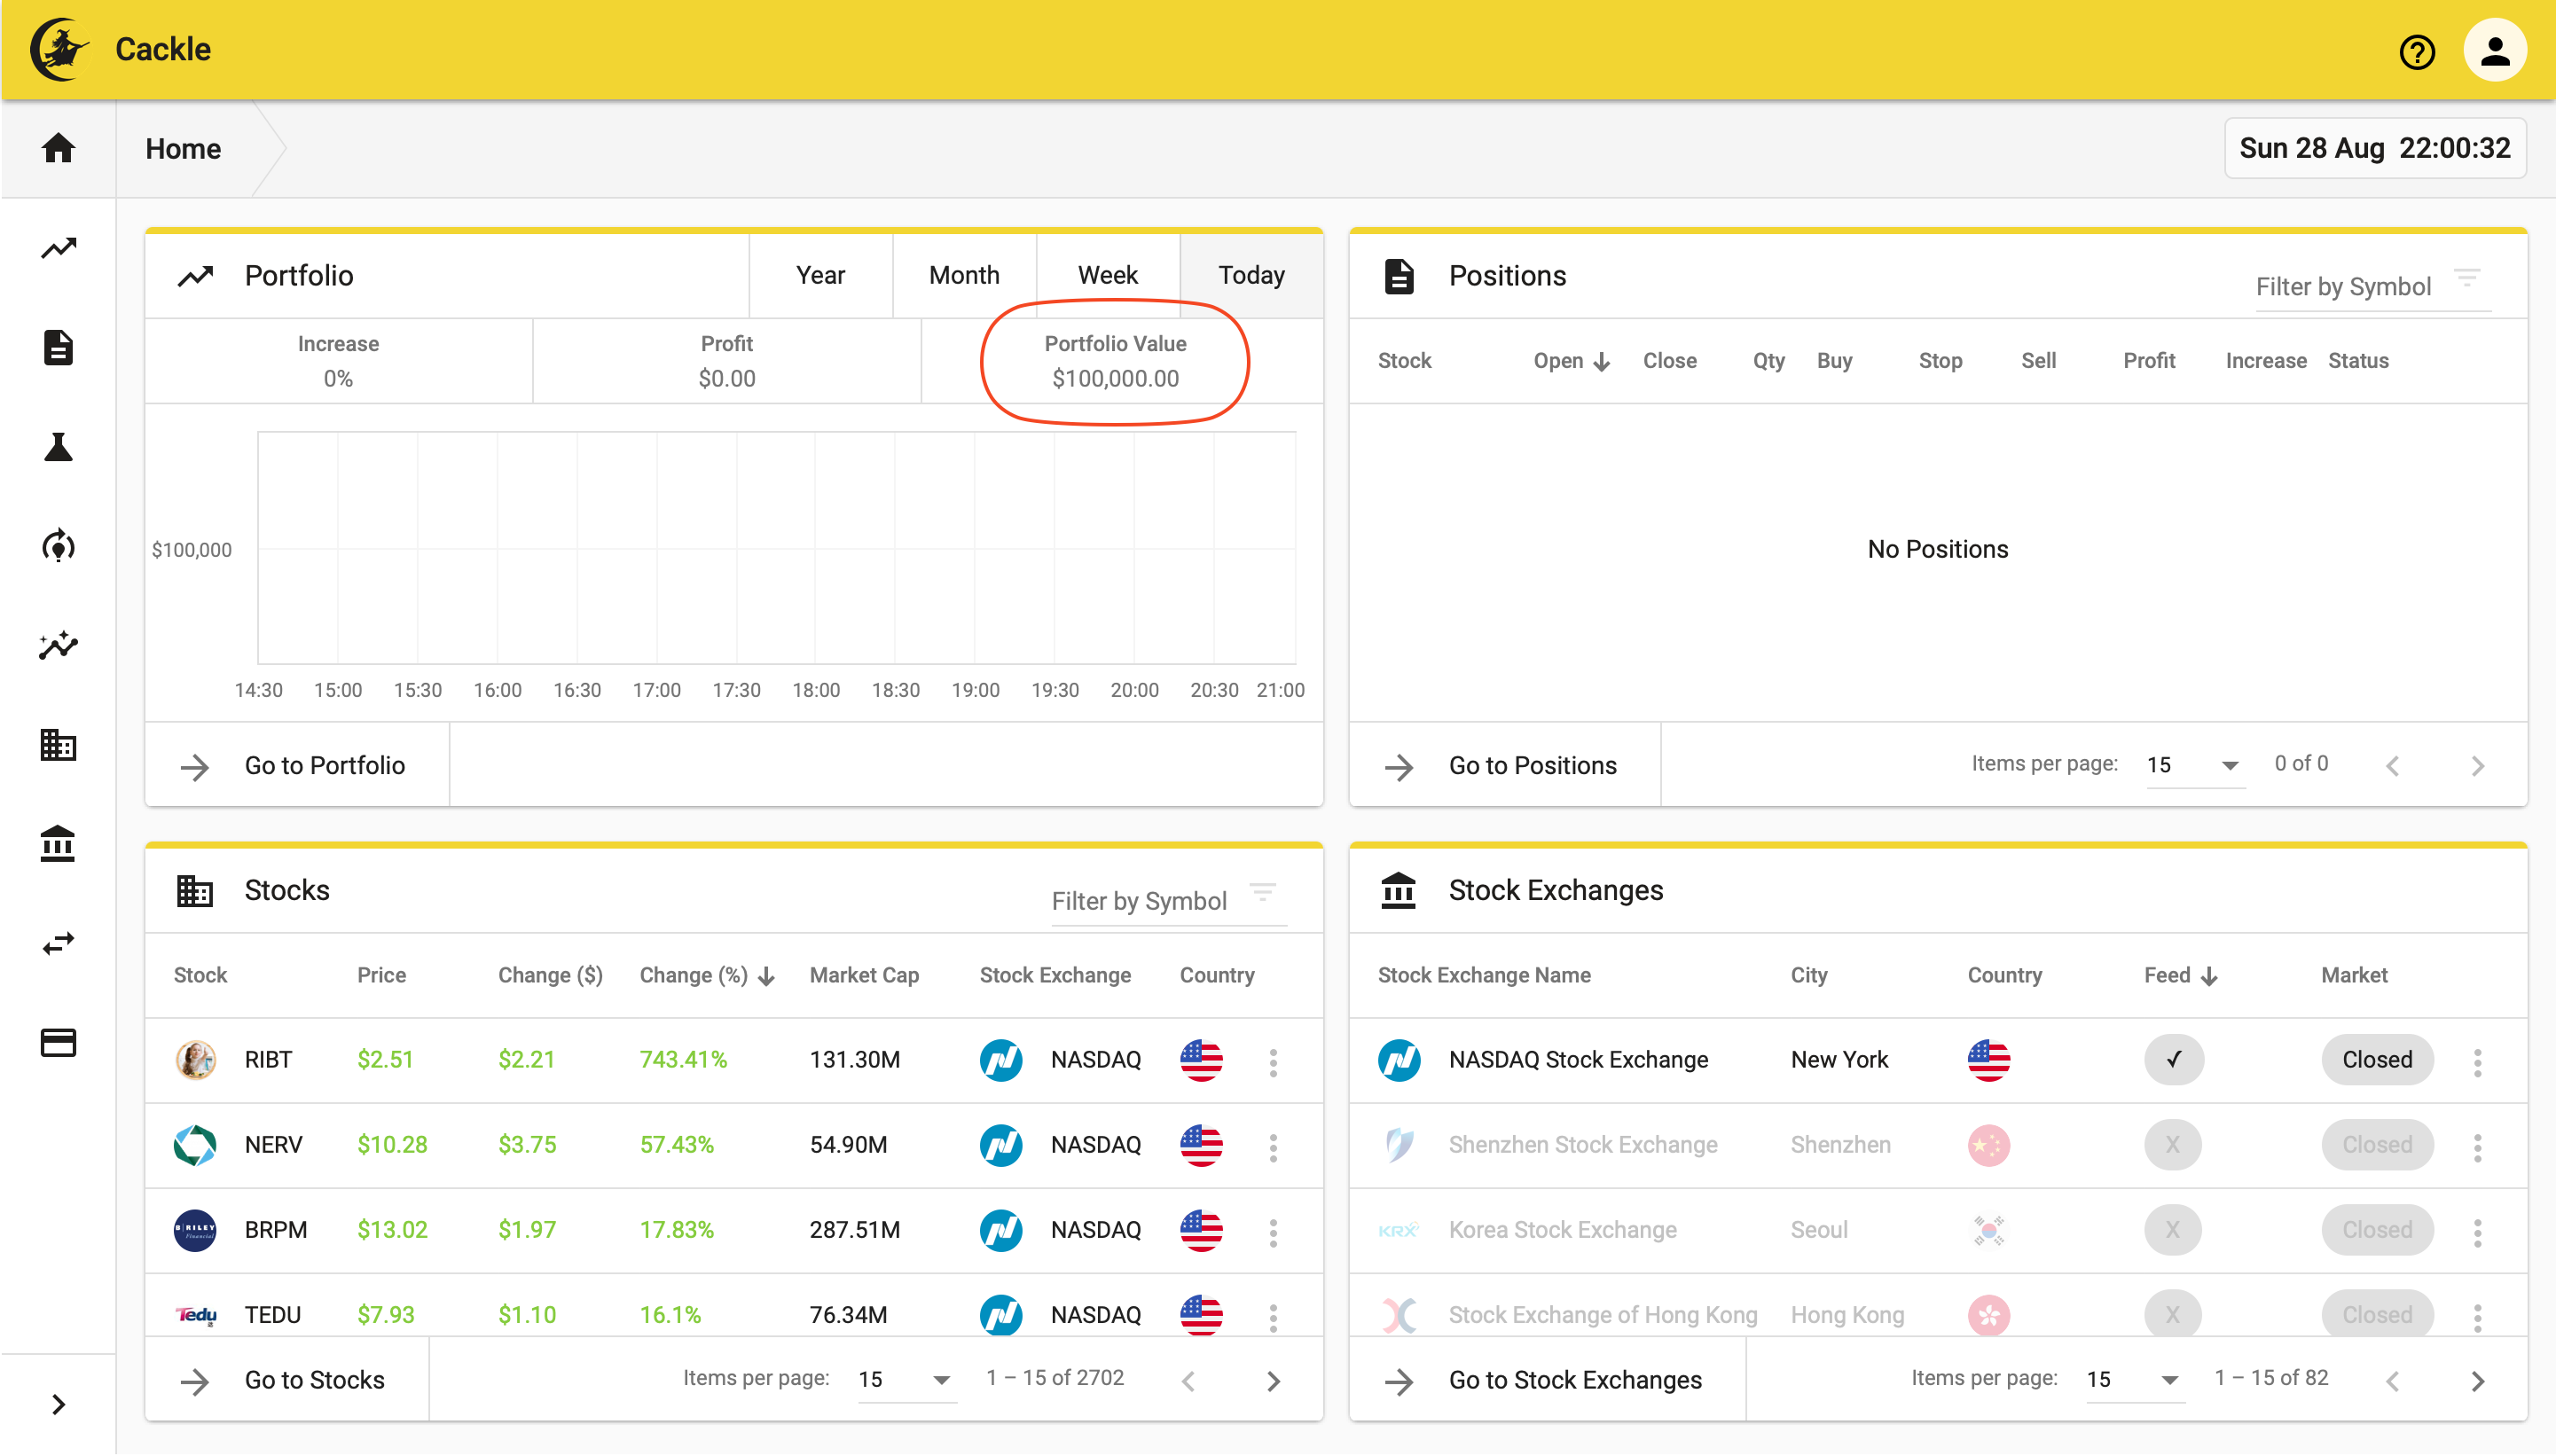Click the NERV stock symbol
2556x1456 pixels.
(273, 1145)
